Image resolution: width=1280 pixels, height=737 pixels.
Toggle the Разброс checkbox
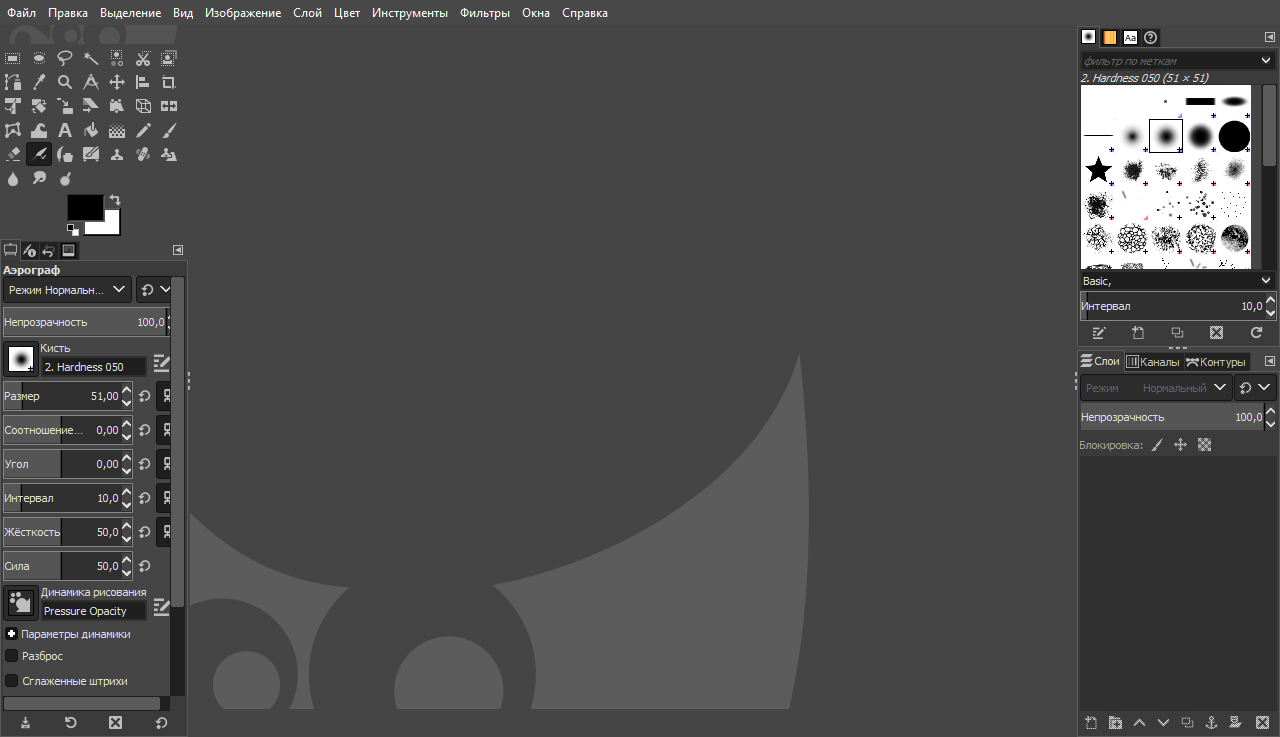tap(12, 656)
